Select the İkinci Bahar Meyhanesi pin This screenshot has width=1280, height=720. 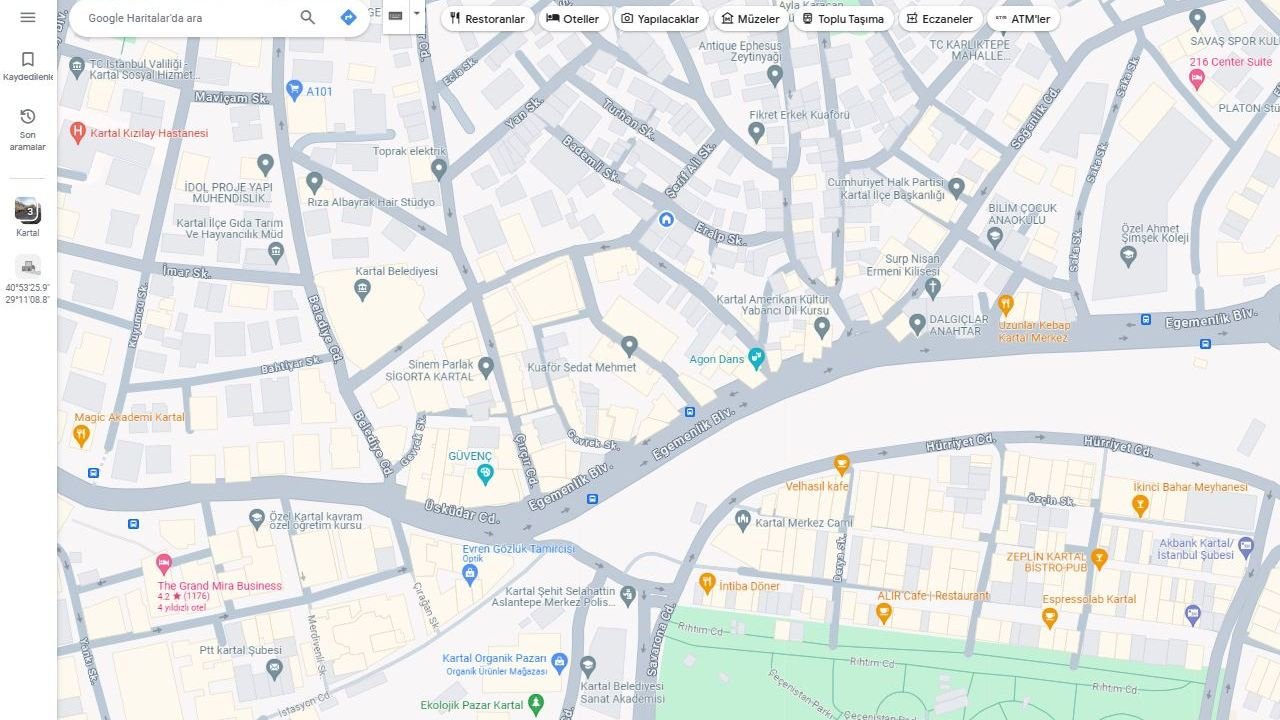click(1140, 505)
